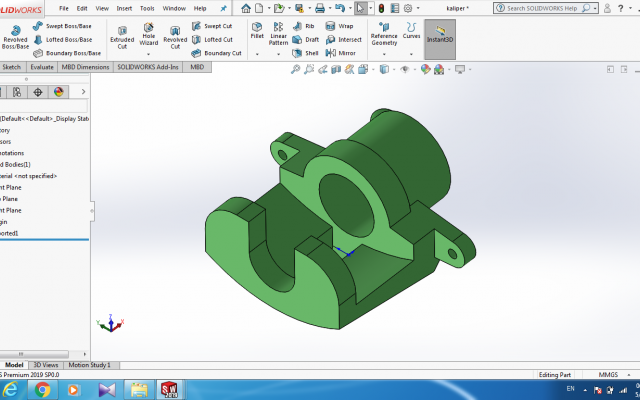Click the MMGS unit system status entry
The width and height of the screenshot is (640, 400).
(608, 374)
